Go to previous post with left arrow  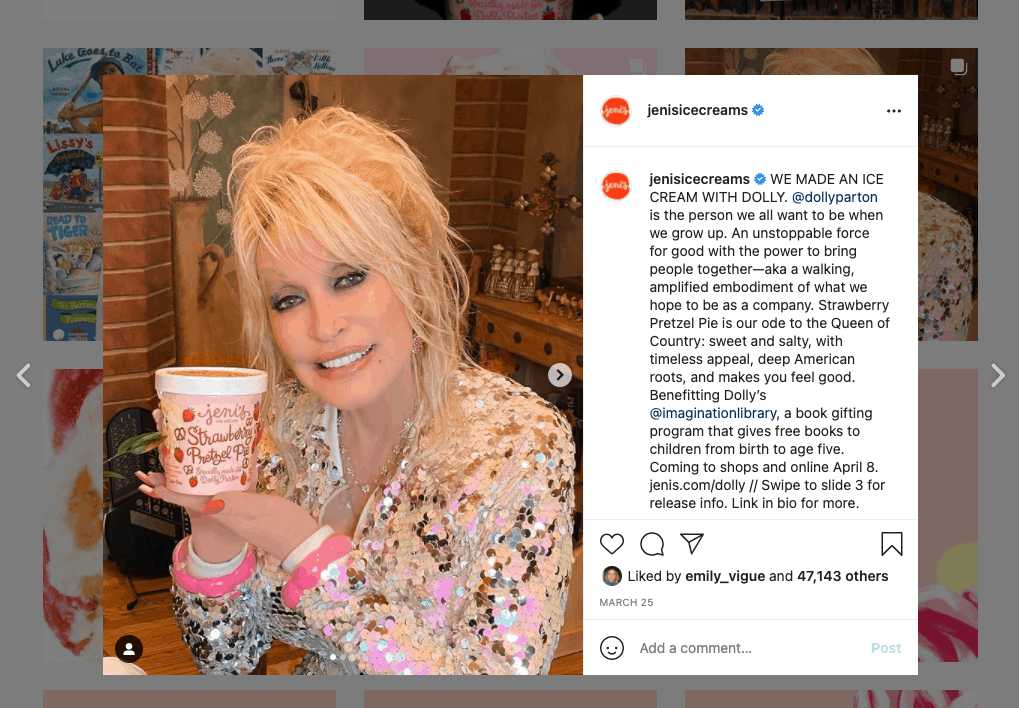click(x=24, y=375)
